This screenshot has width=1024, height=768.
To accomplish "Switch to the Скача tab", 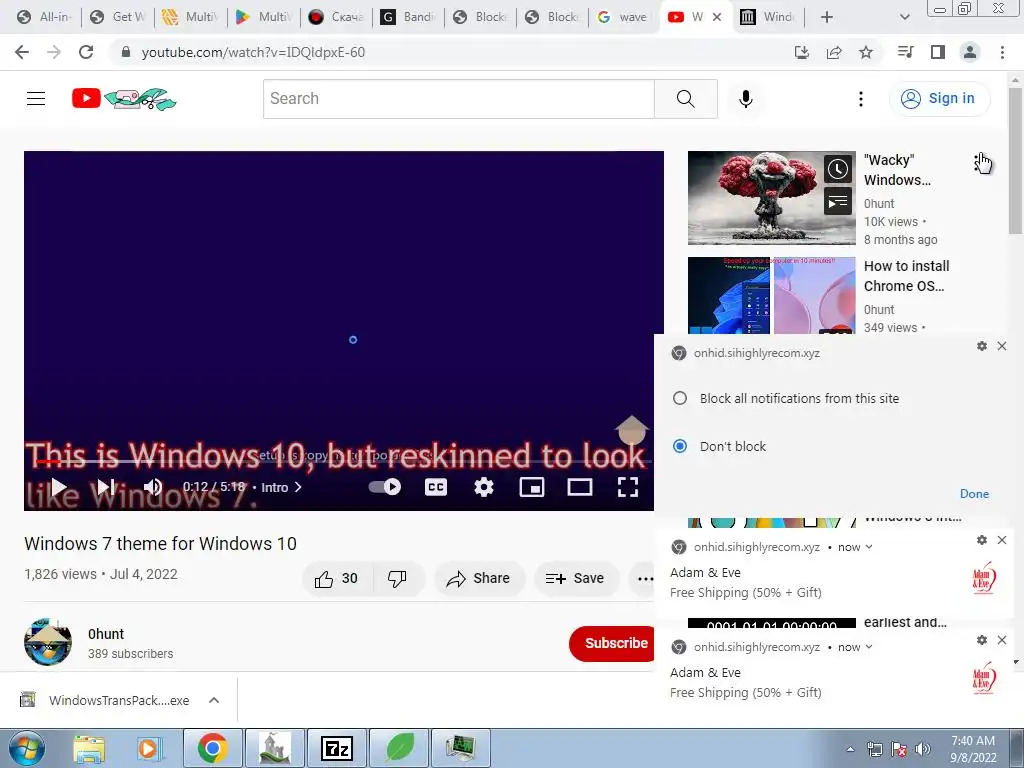I will point(336,17).
